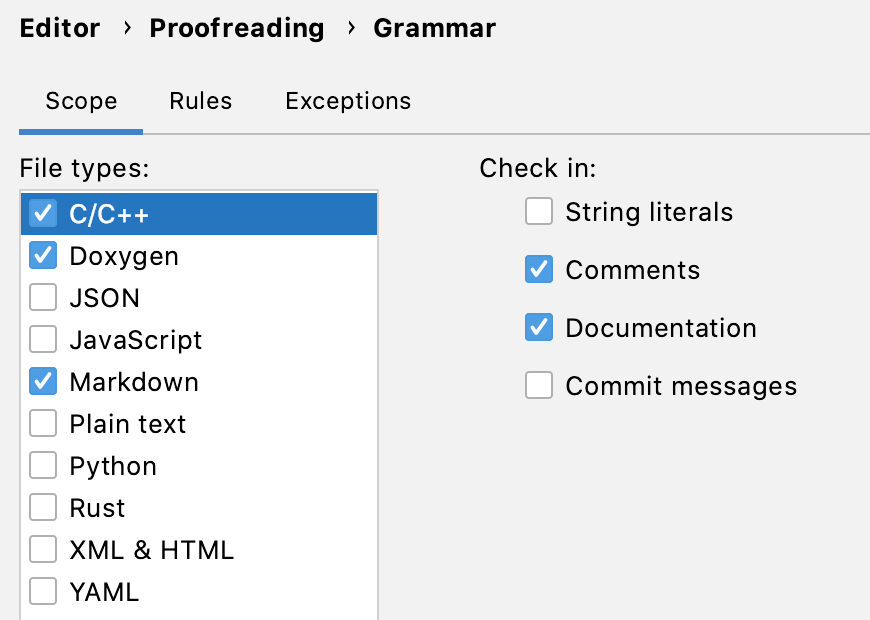Enable the Rust file type checkbox
This screenshot has width=870, height=620.
[42, 507]
